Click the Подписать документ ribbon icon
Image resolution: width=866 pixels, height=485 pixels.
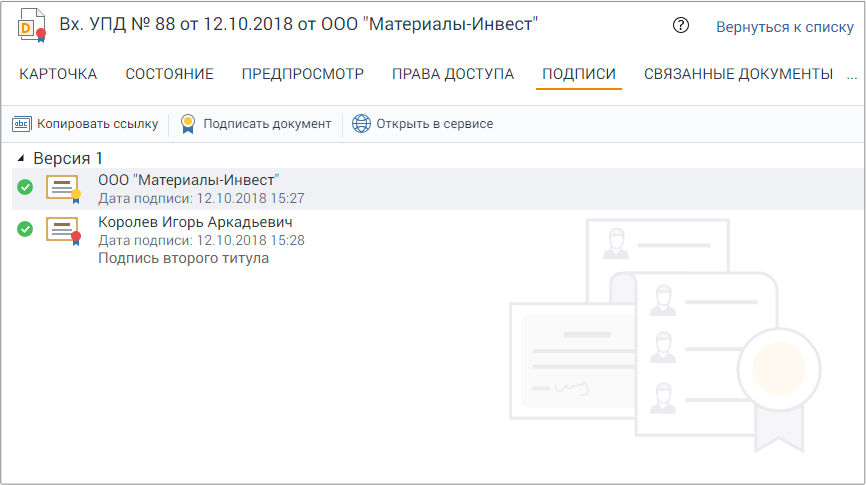tap(188, 124)
